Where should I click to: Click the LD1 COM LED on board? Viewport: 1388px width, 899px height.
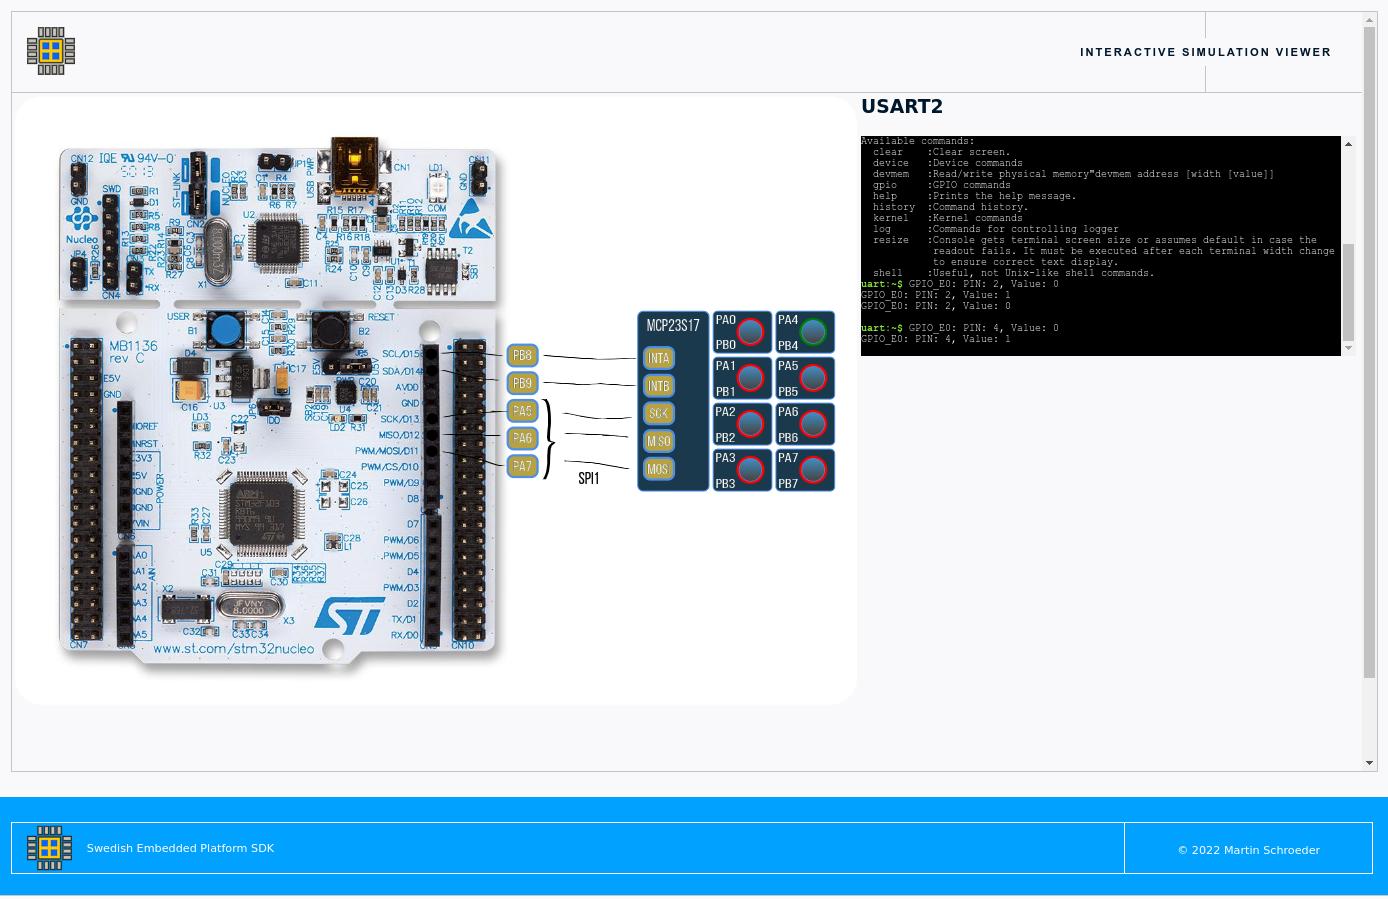click(x=436, y=187)
